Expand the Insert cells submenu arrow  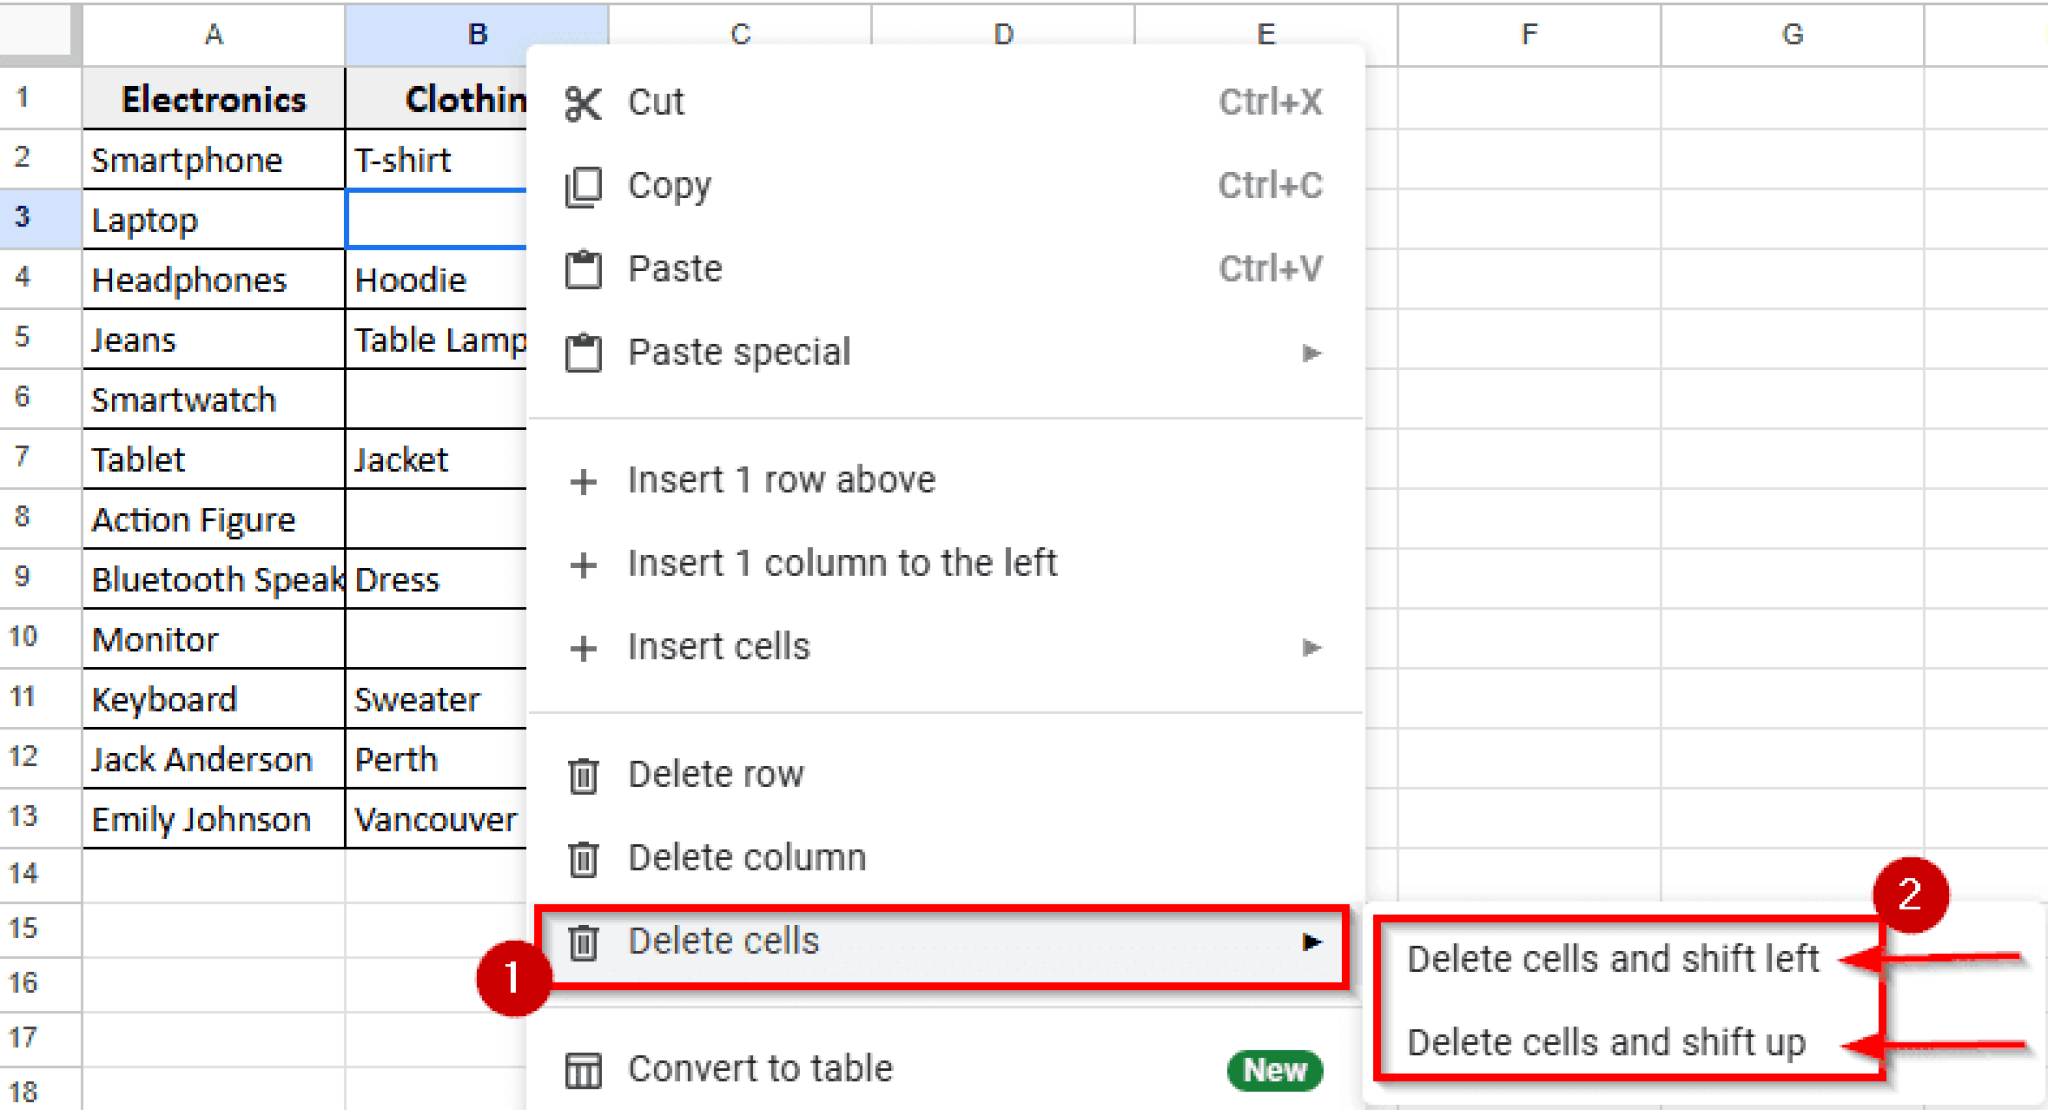(x=1311, y=648)
